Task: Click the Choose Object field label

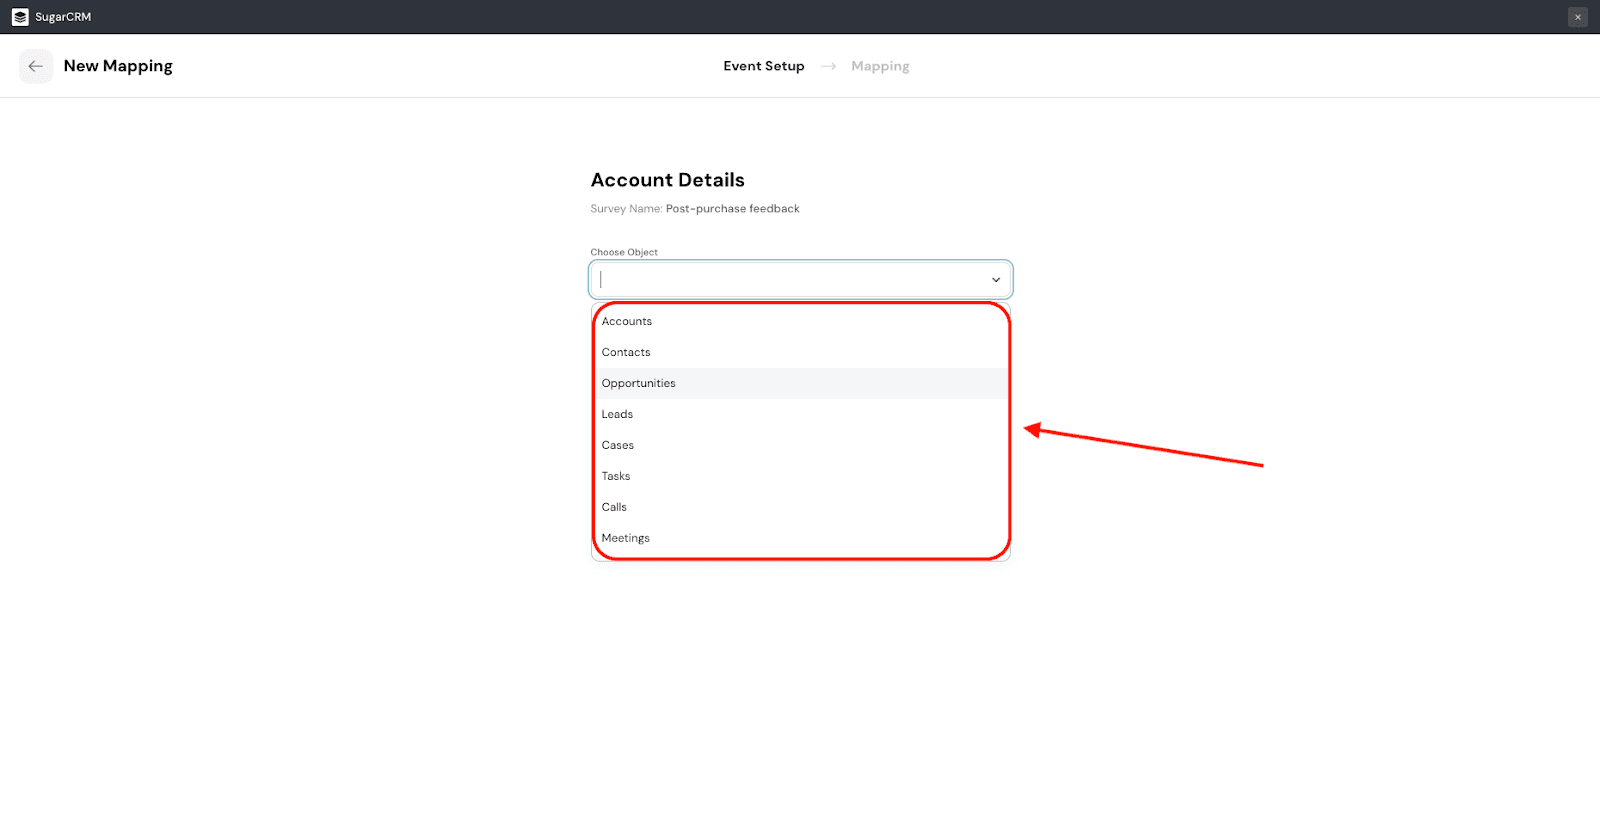Action: click(x=624, y=252)
